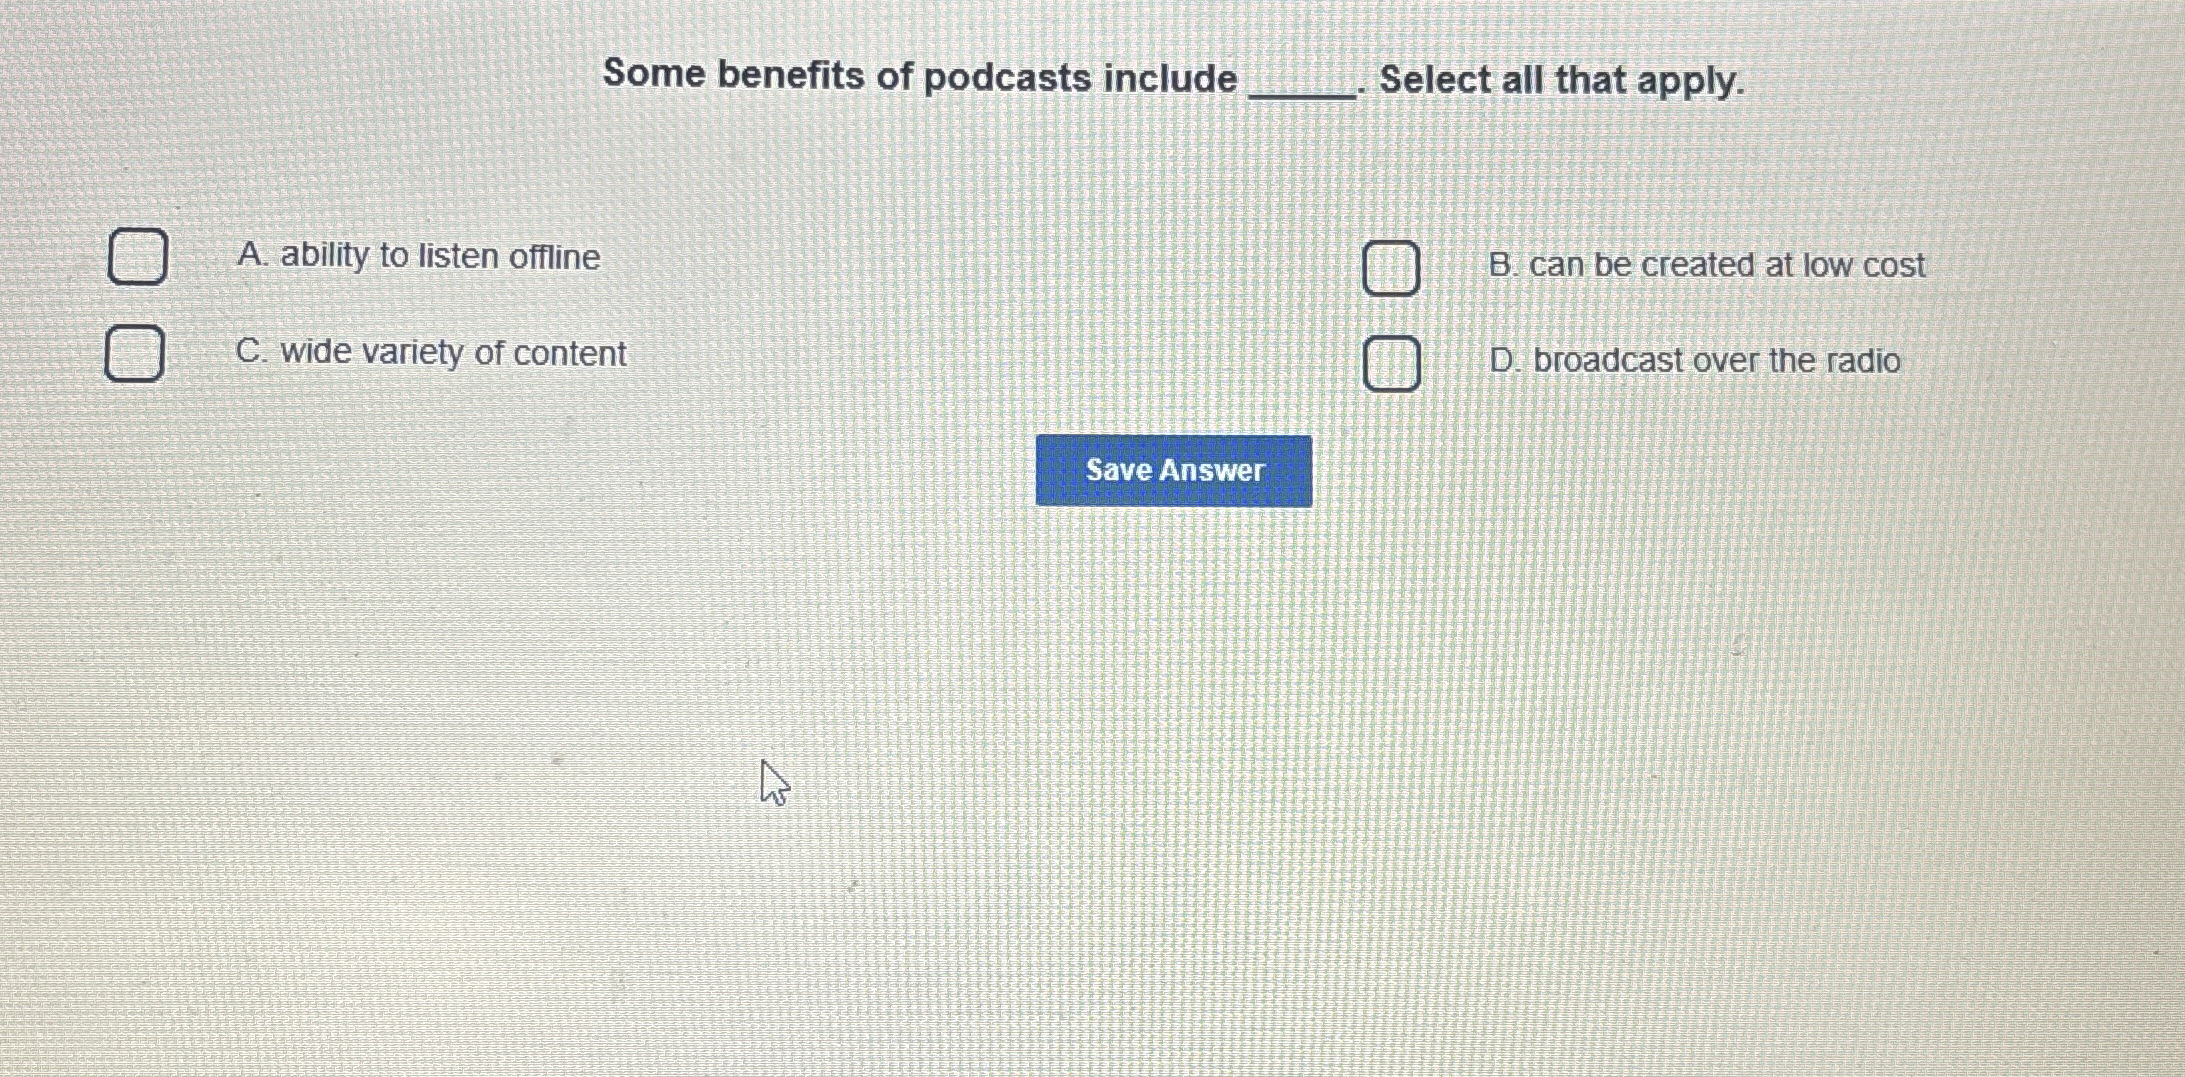2185x1077 pixels.
Task: Check the box for option B
Action: (1391, 268)
